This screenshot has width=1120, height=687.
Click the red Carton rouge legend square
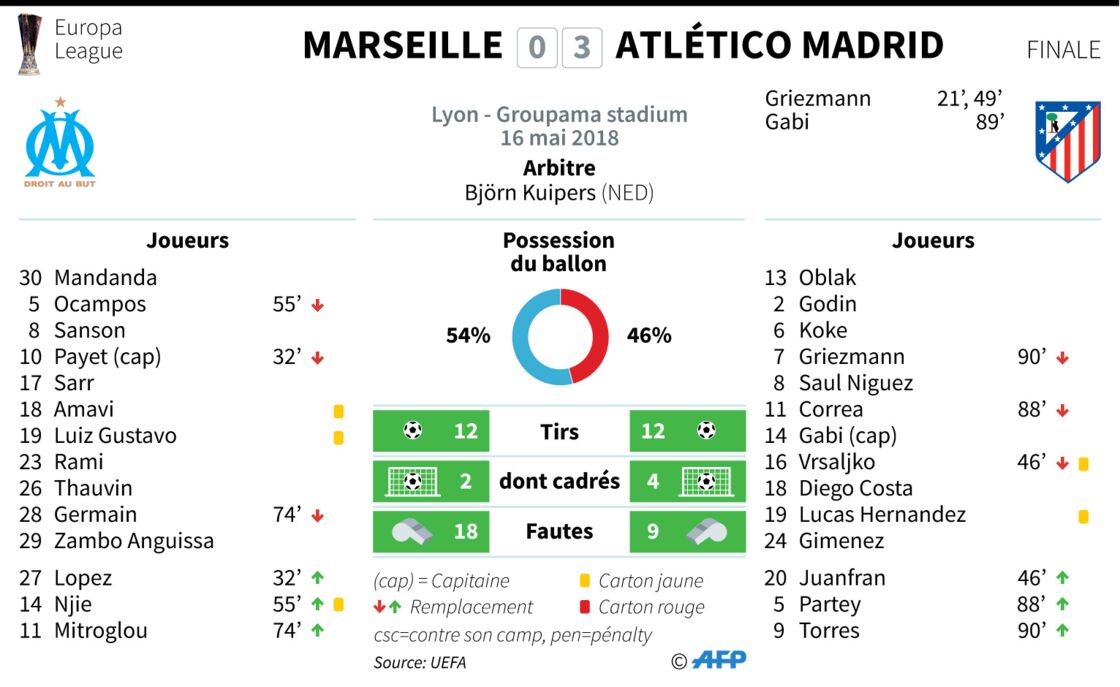[584, 607]
